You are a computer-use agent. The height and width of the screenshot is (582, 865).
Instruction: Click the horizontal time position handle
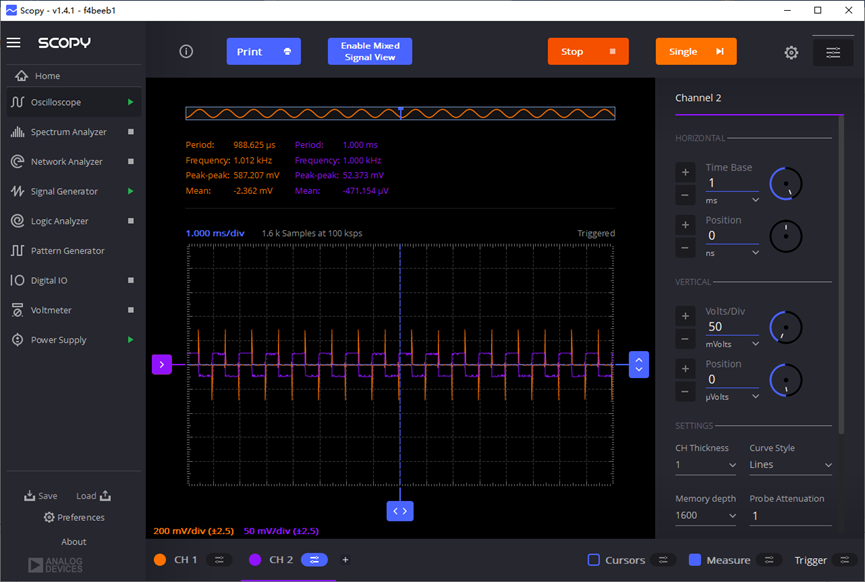400,511
